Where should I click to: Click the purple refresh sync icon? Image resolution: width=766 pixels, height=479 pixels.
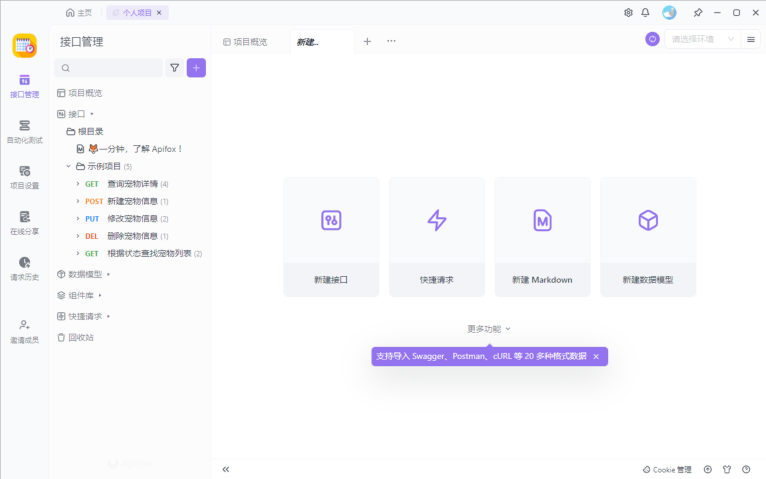point(652,39)
